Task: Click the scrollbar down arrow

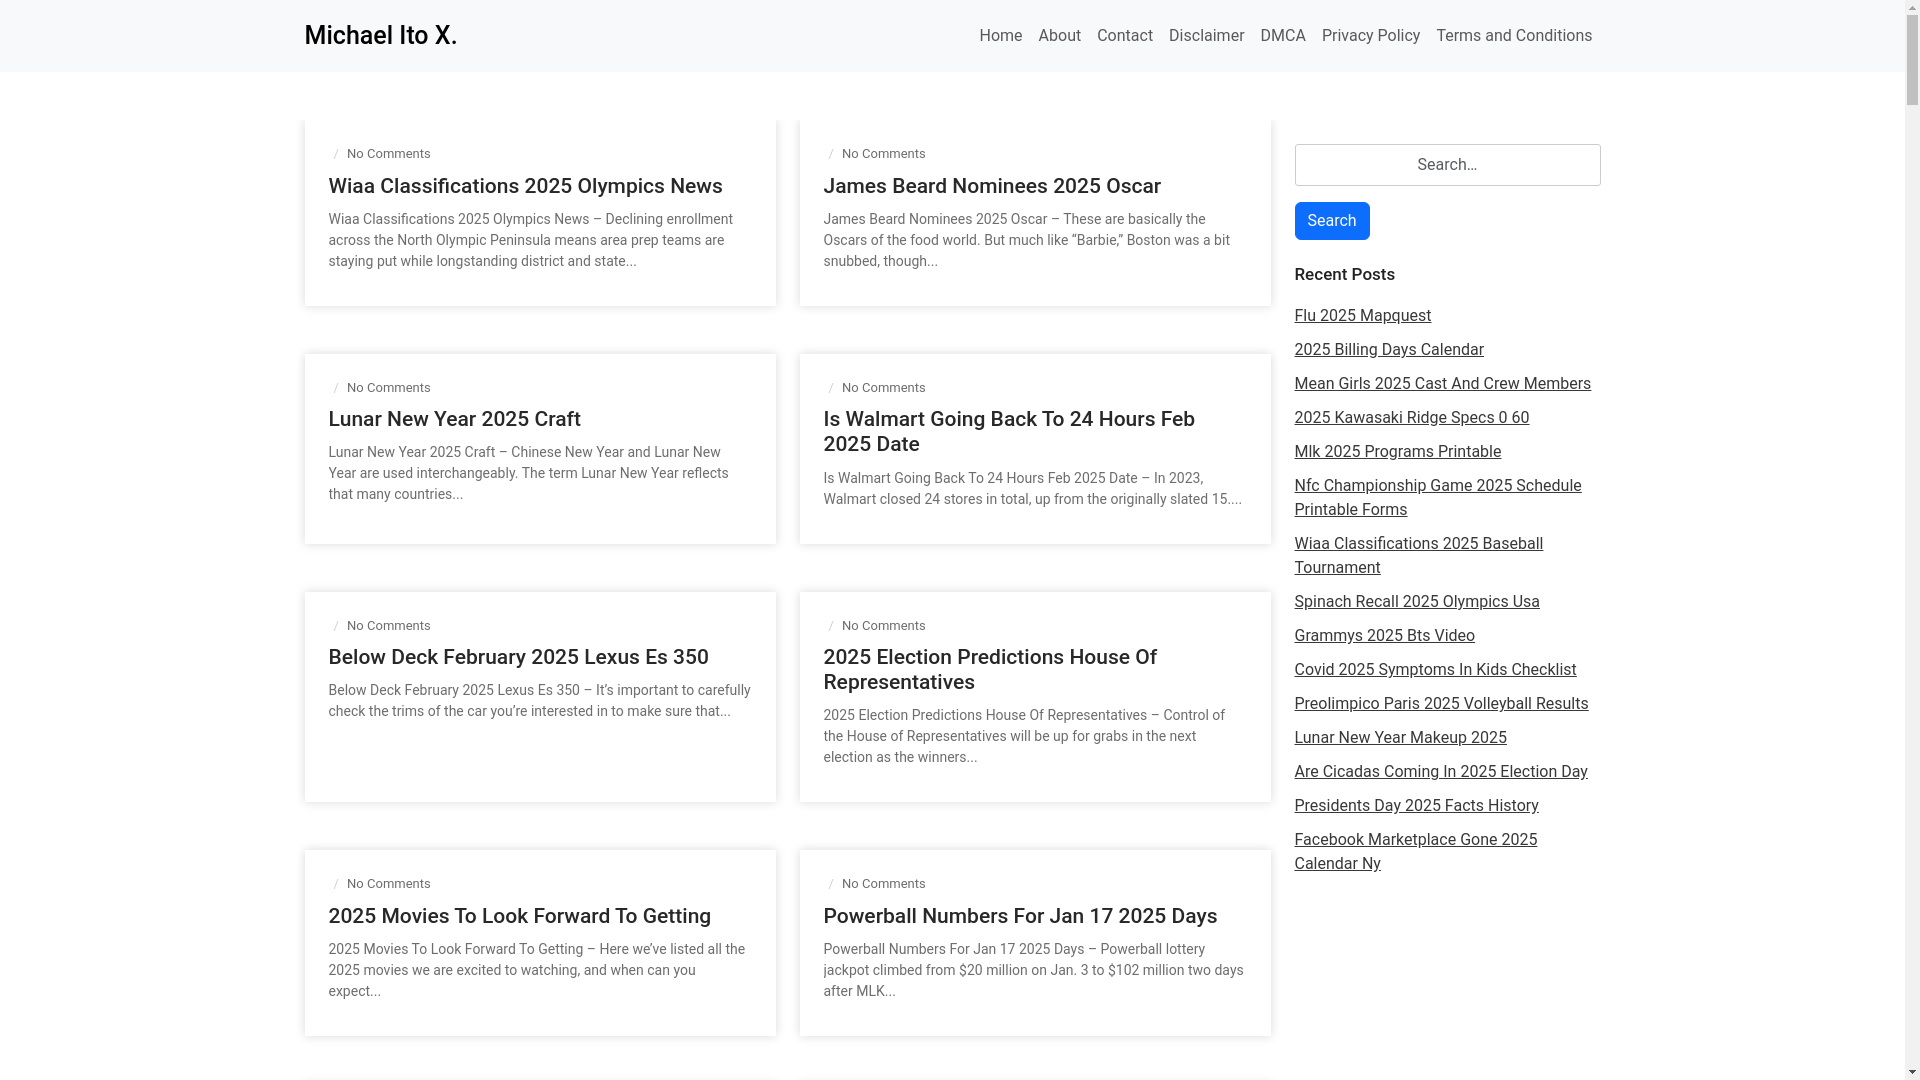Action: pos(1912,1072)
